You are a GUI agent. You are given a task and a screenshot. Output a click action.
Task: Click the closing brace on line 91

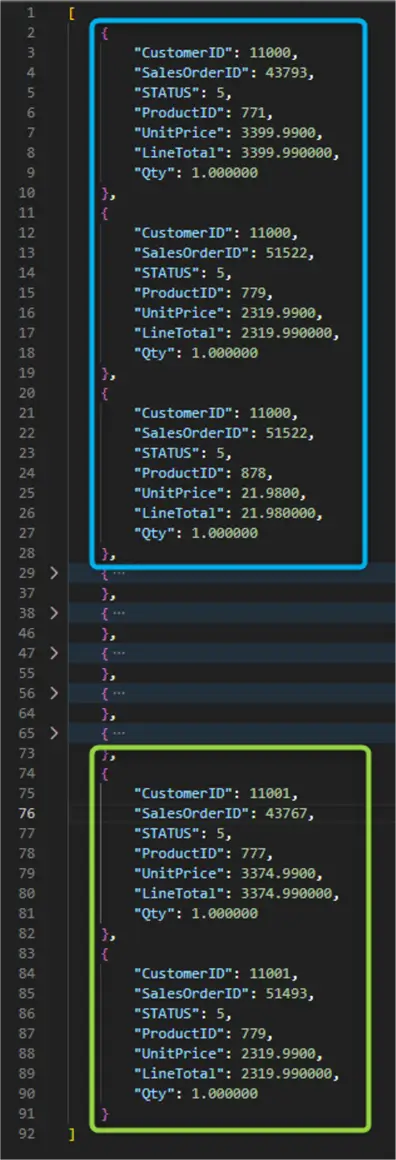[x=106, y=1113]
